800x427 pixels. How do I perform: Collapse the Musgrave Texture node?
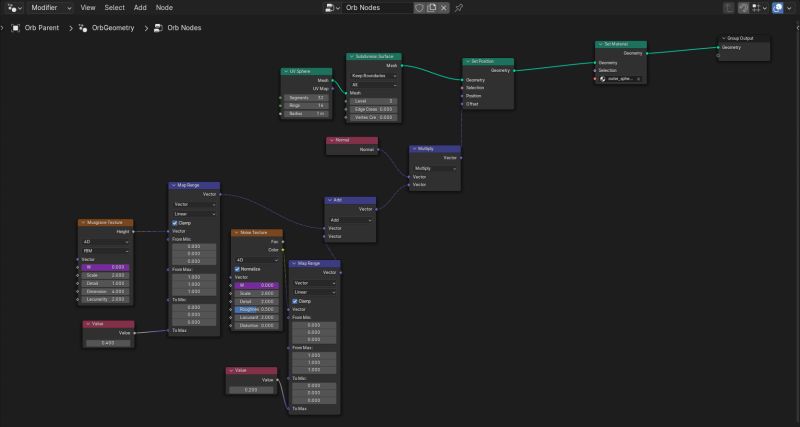[83, 222]
